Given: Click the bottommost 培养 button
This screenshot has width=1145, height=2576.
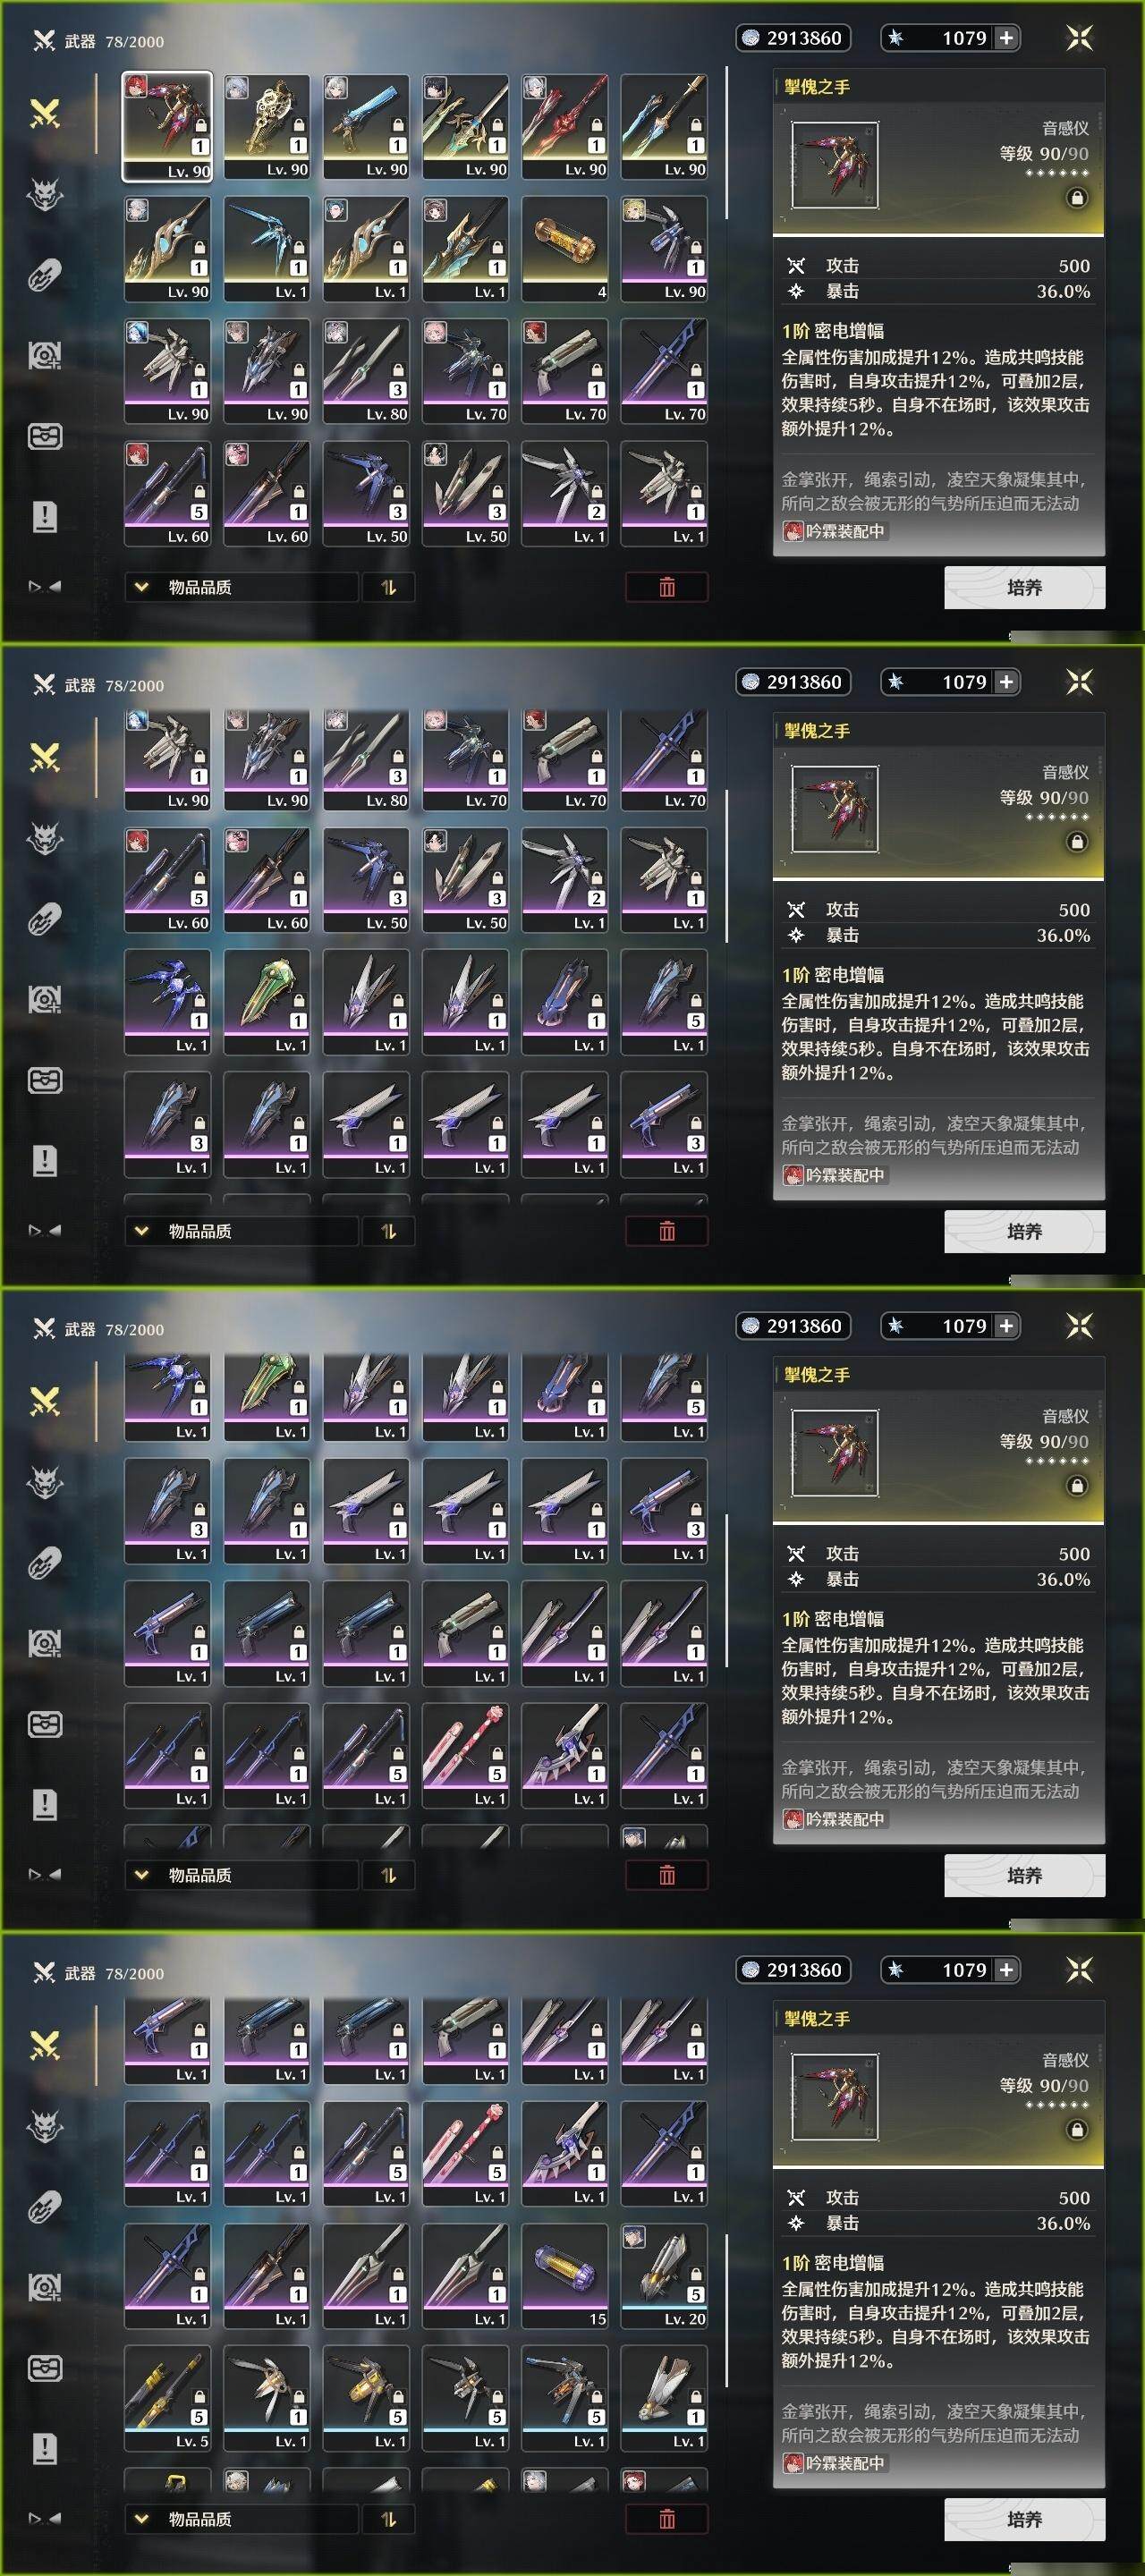Looking at the screenshot, I should [1024, 2519].
